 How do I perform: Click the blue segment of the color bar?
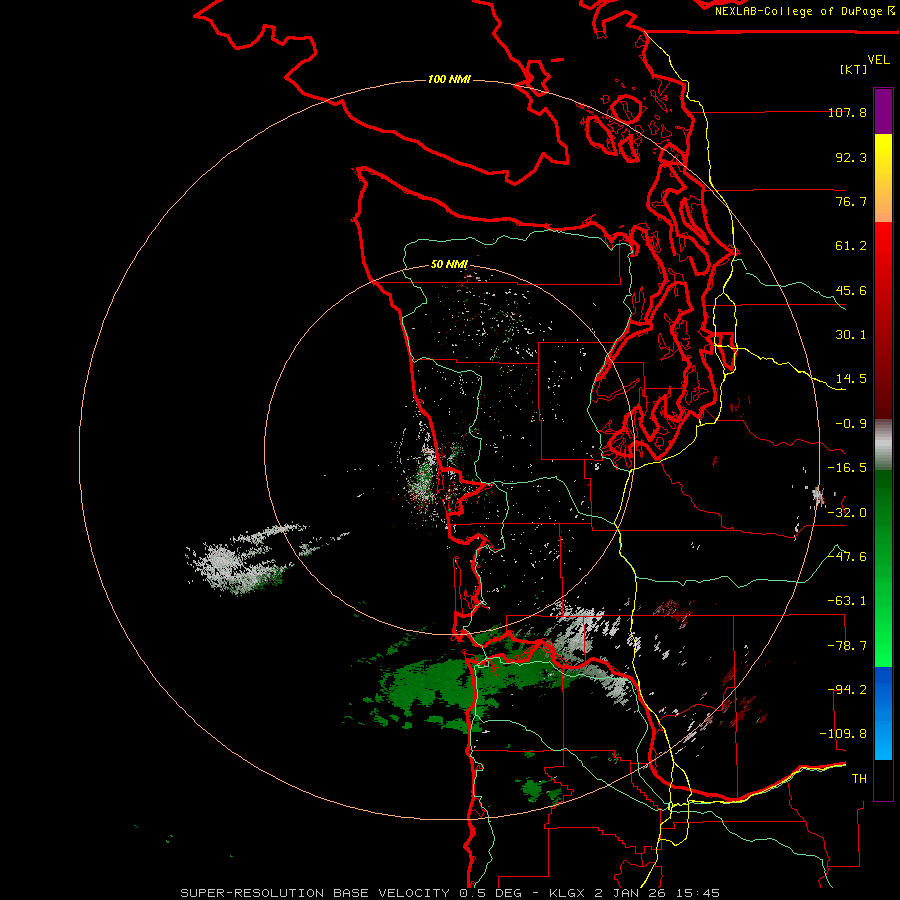(x=883, y=713)
